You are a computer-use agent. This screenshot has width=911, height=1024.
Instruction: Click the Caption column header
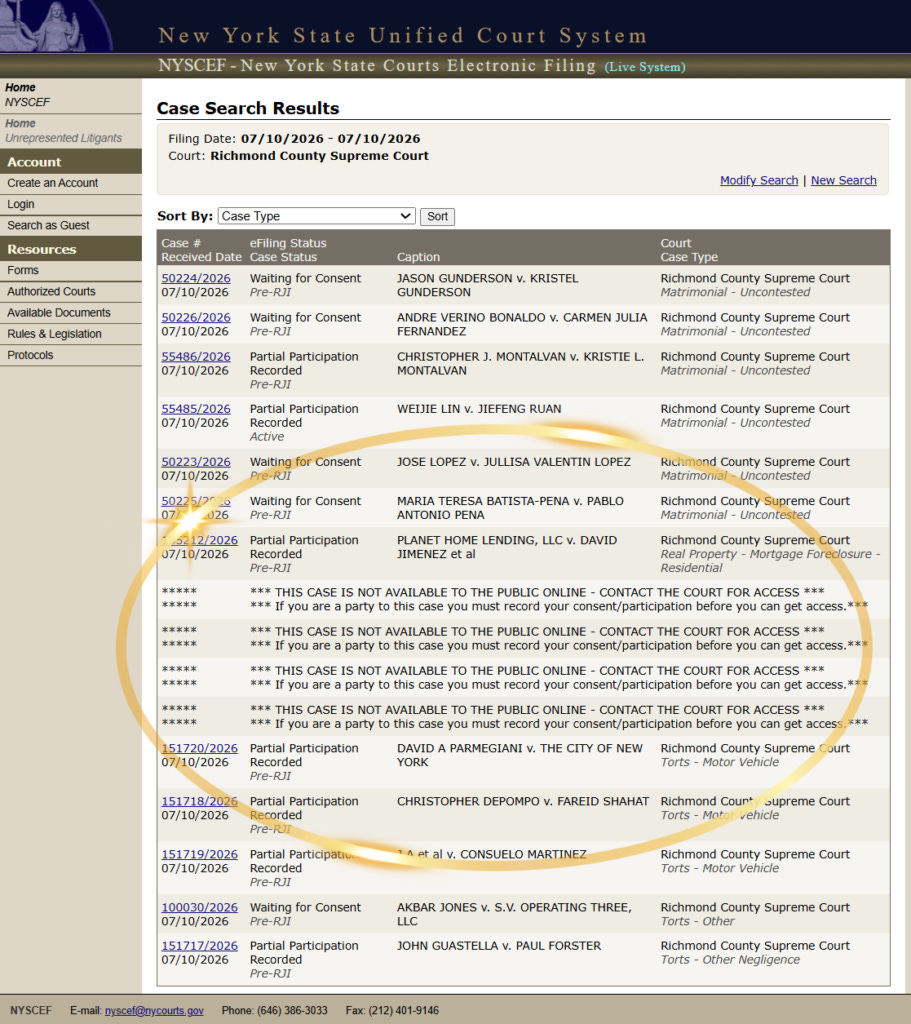pos(418,257)
